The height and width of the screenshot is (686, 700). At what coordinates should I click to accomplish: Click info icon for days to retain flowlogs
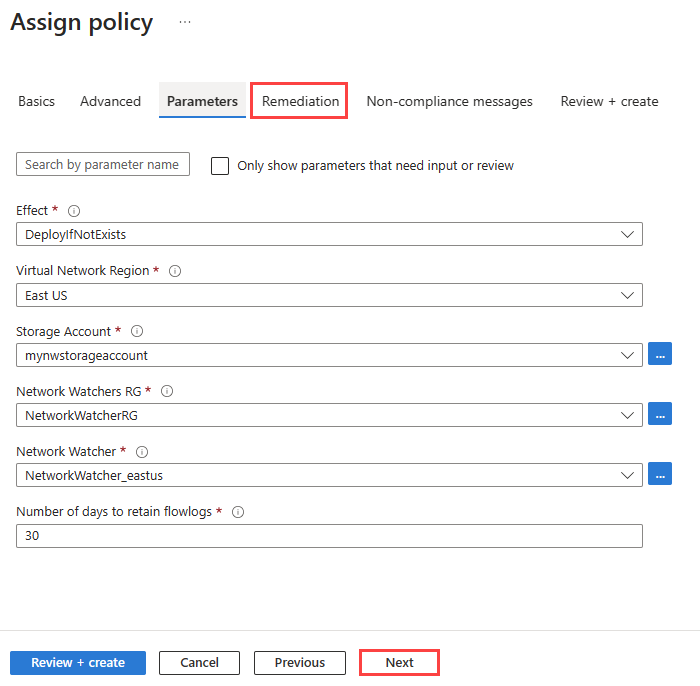point(238,512)
